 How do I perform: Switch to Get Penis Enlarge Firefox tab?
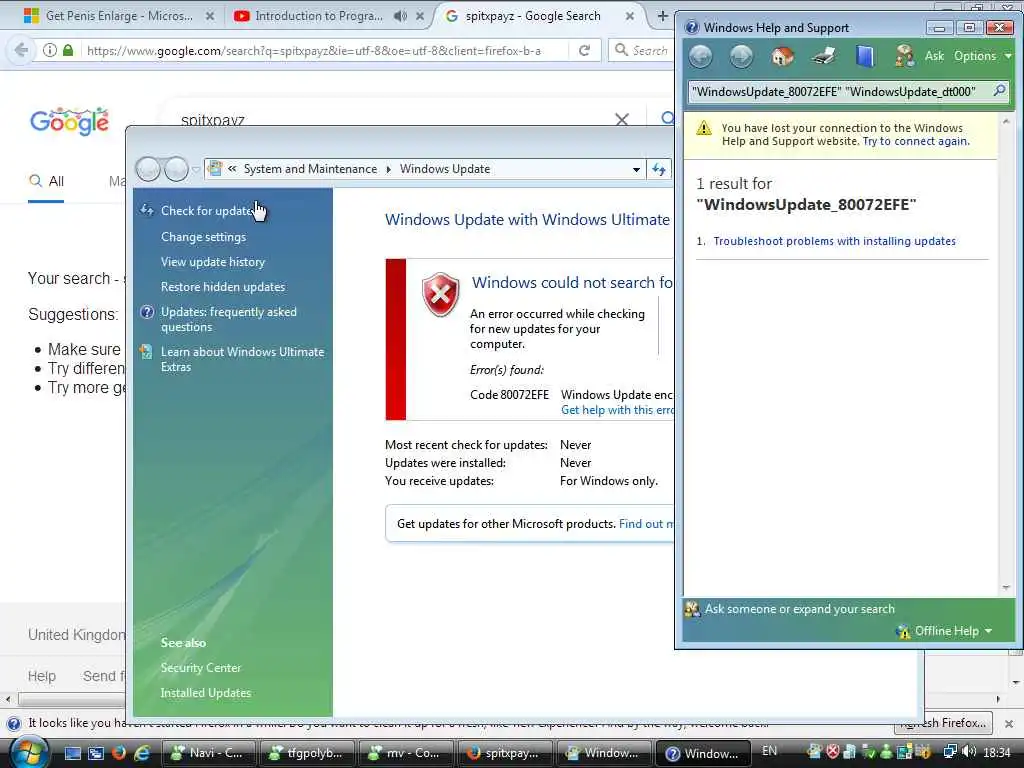119,16
